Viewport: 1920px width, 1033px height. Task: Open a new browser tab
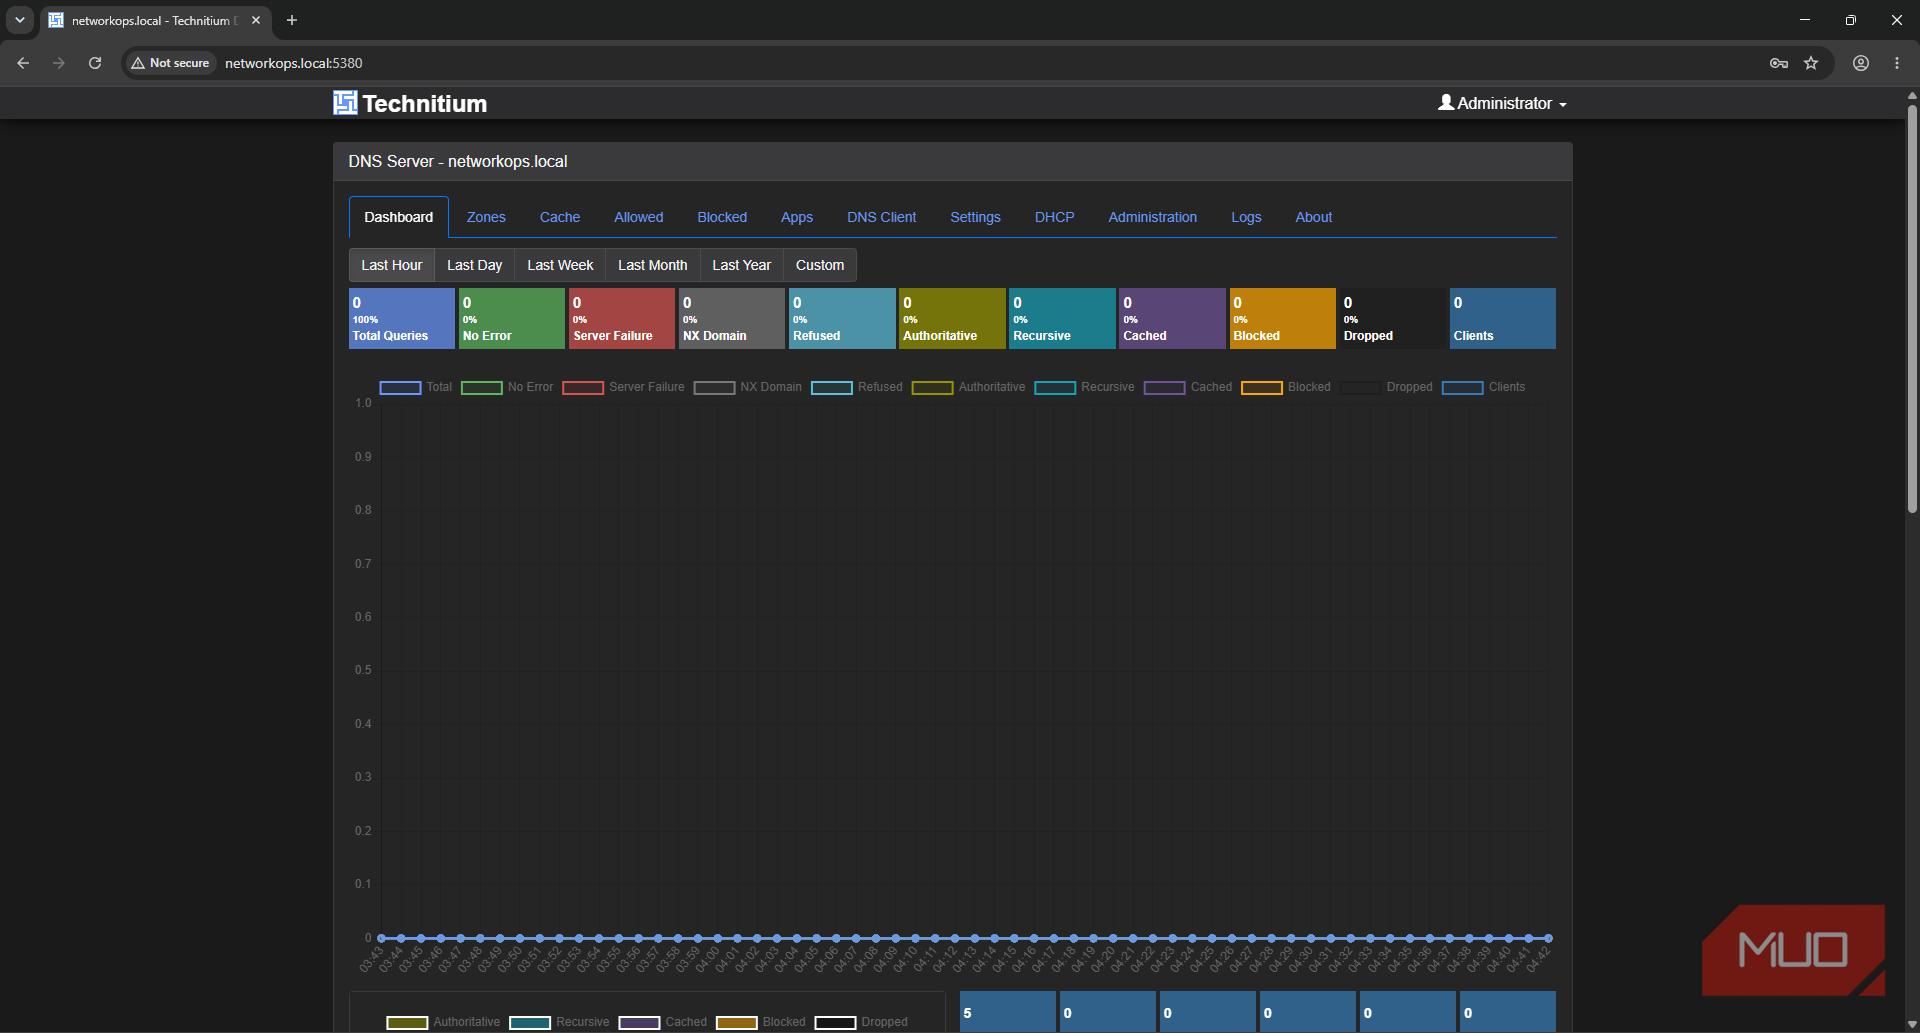click(x=292, y=20)
